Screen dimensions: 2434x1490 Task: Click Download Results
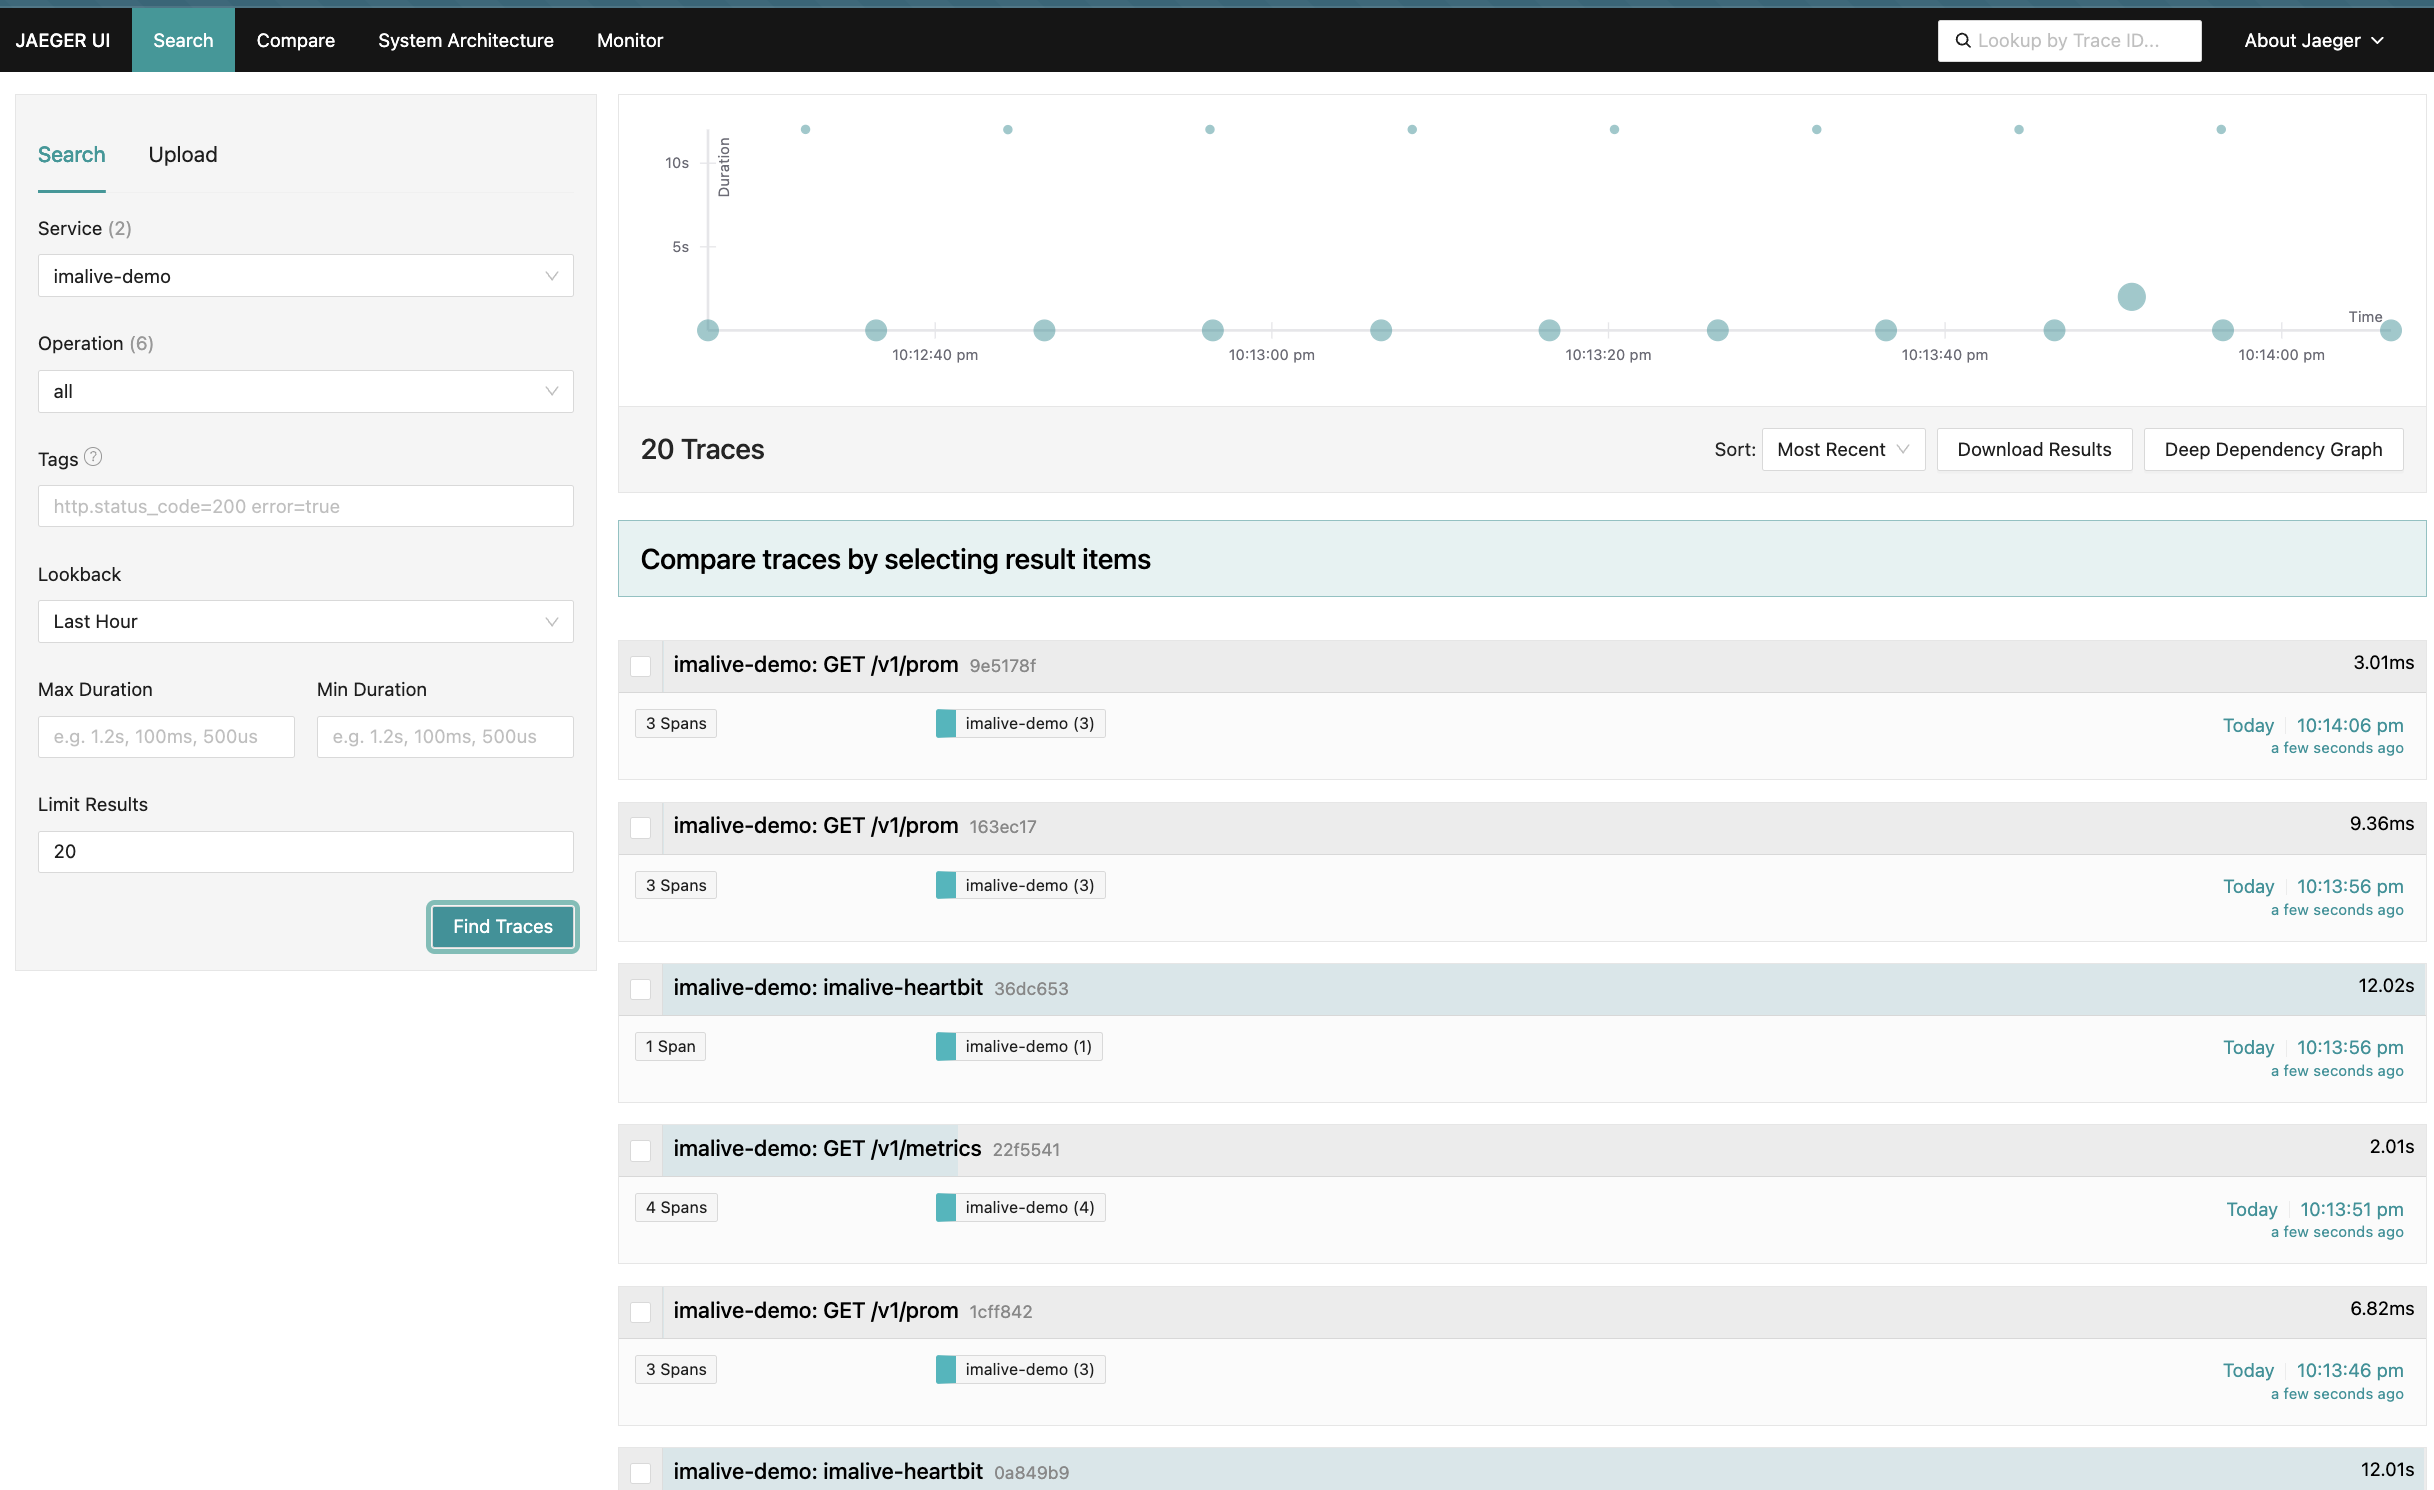pos(2034,449)
